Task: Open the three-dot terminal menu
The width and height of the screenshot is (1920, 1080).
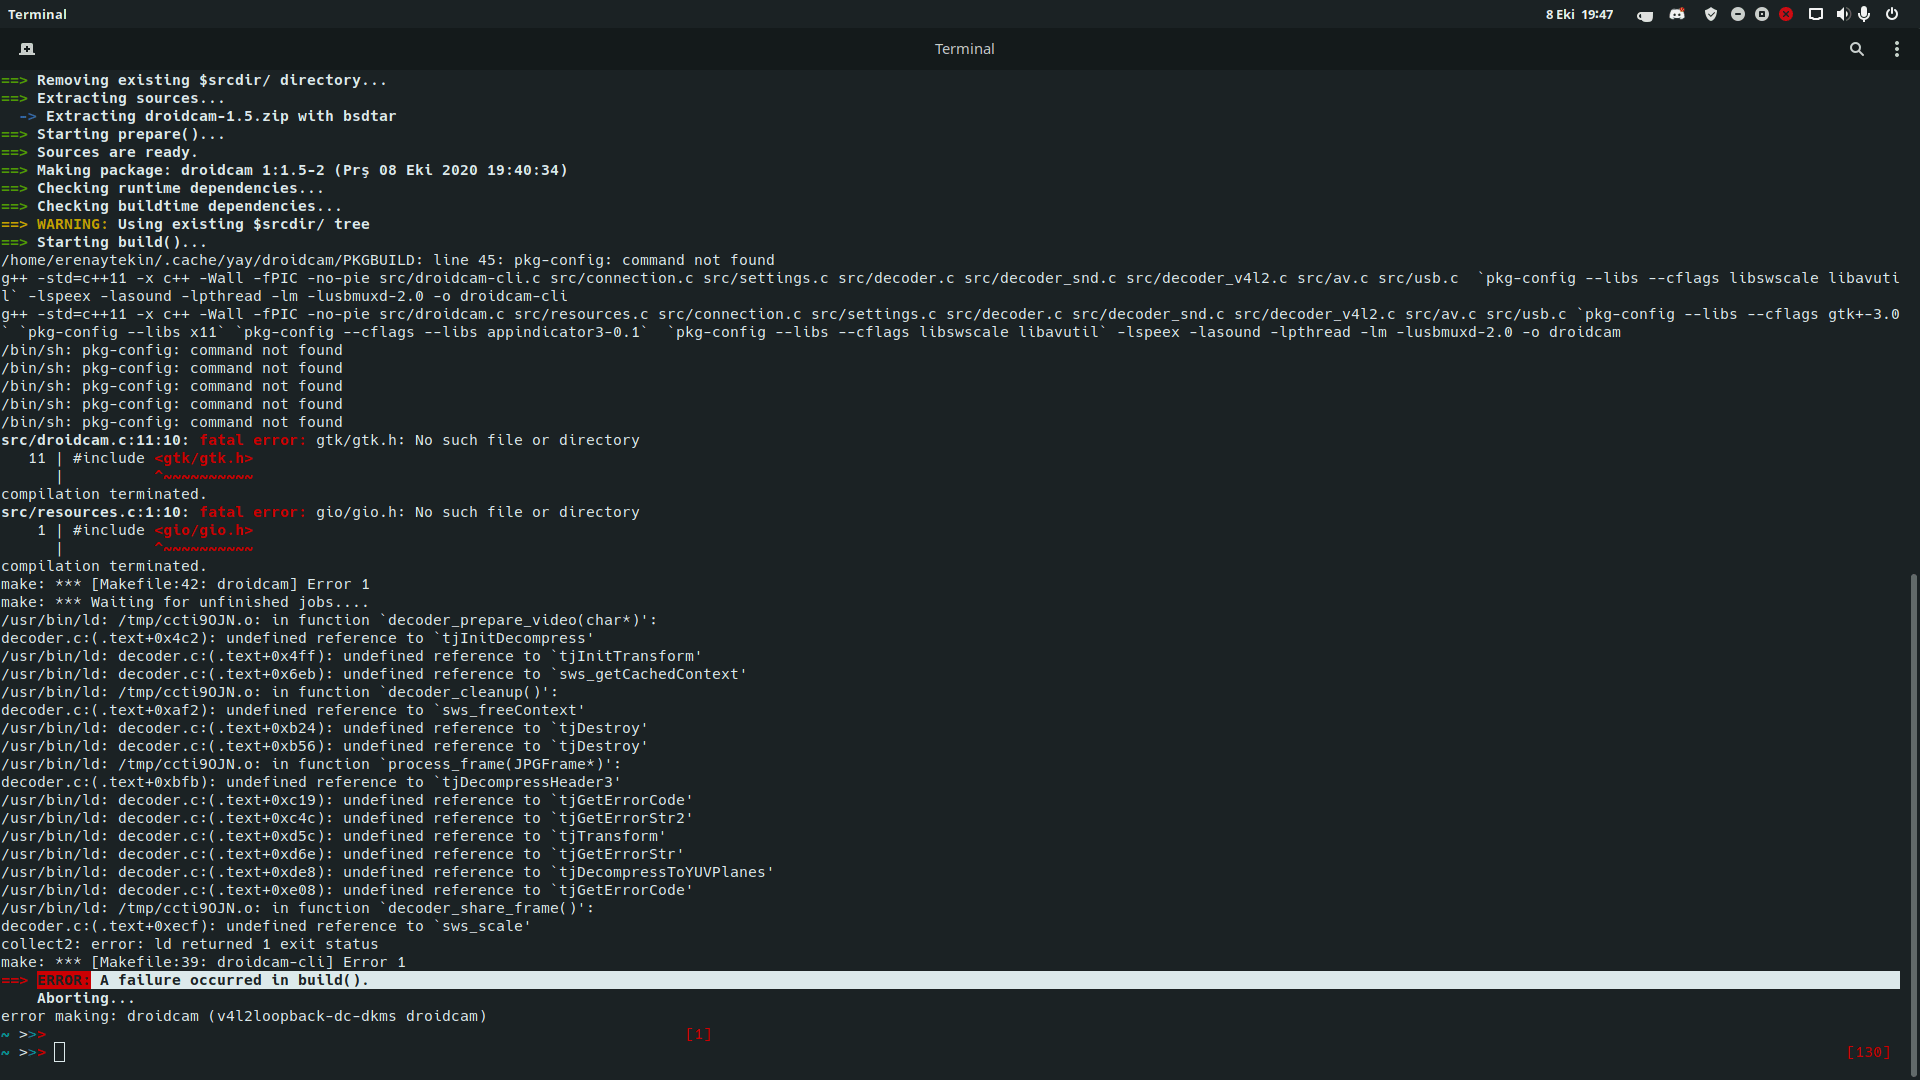Action: (x=1896, y=49)
